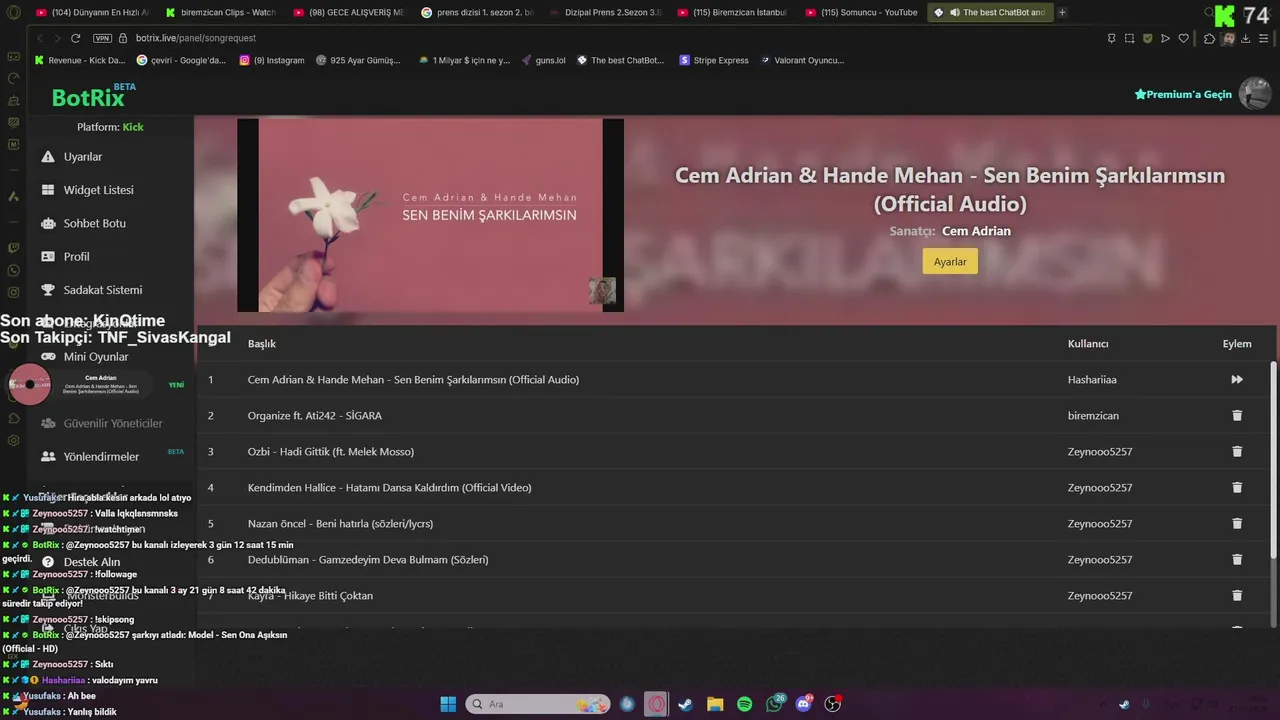Click Premium'a Geçin upgrade link

pos(1183,94)
